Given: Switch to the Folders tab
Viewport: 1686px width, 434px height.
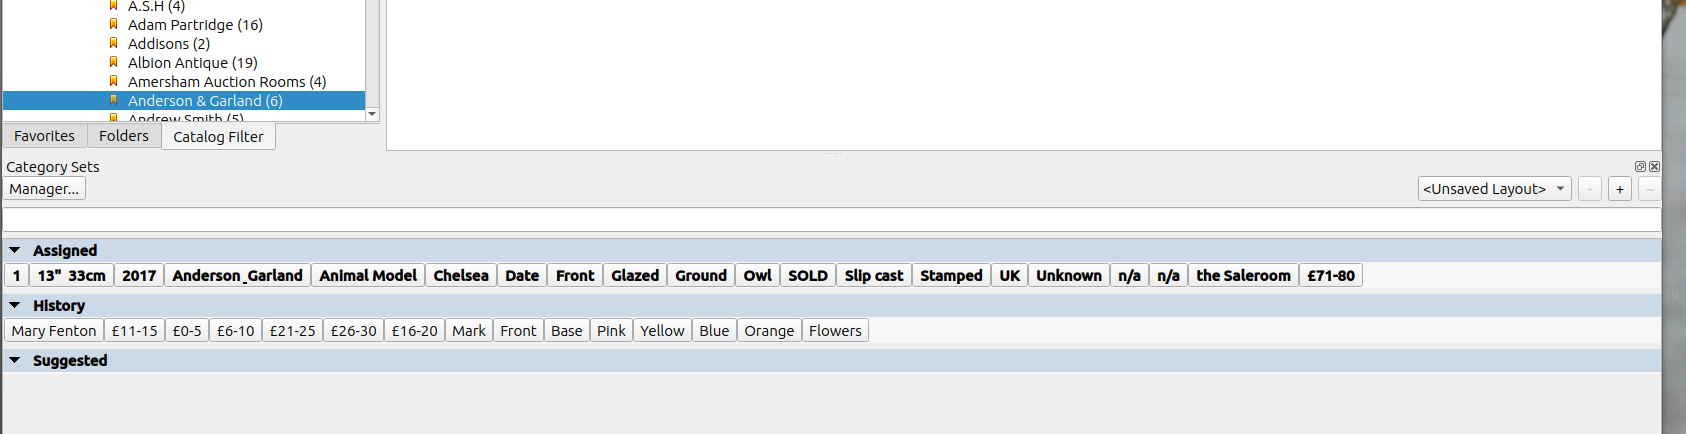Looking at the screenshot, I should pyautogui.click(x=124, y=136).
